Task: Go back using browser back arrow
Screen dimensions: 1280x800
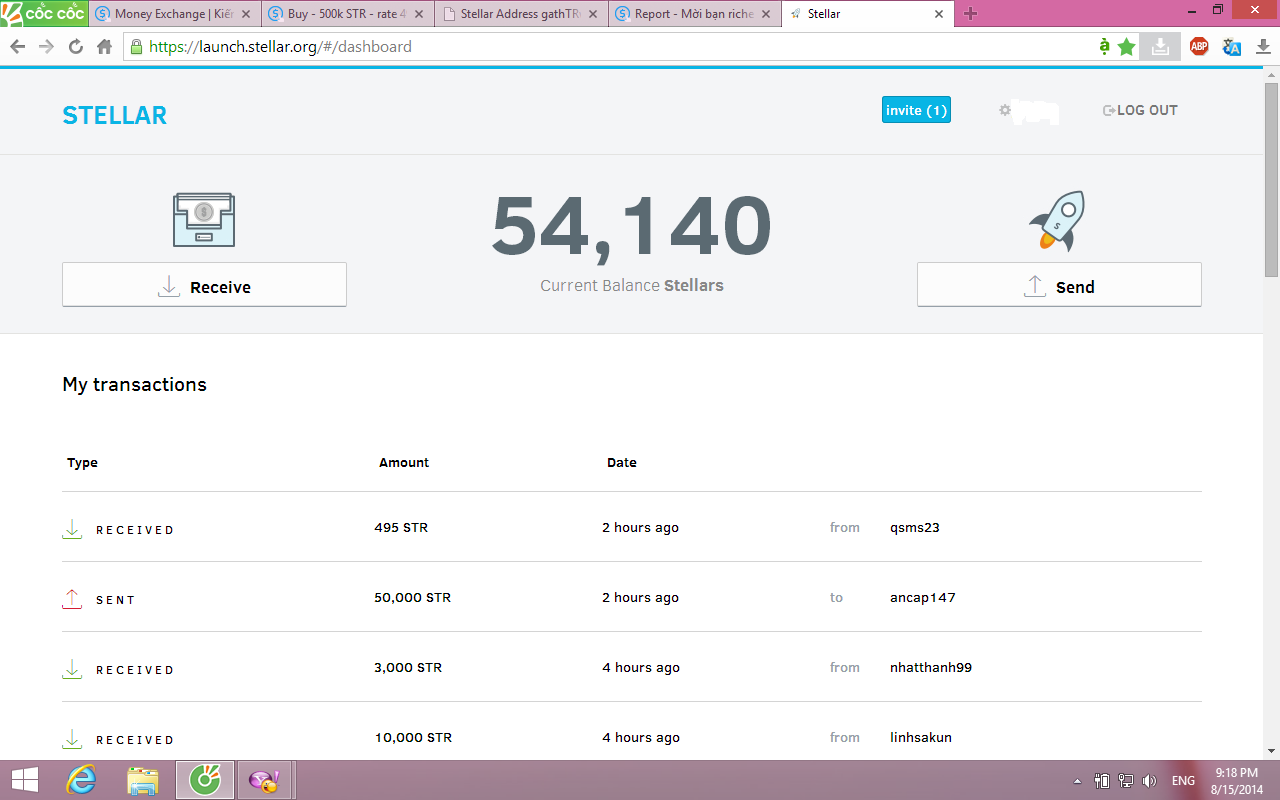Action: pyautogui.click(x=17, y=47)
